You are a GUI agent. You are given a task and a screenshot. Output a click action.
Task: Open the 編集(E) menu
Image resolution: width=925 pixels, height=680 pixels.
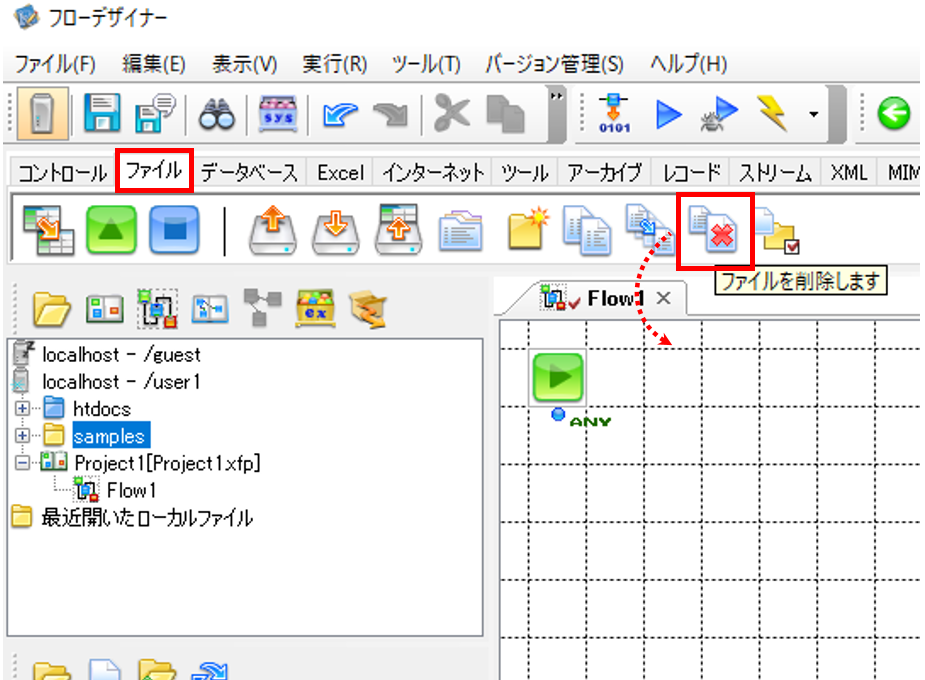pos(154,64)
